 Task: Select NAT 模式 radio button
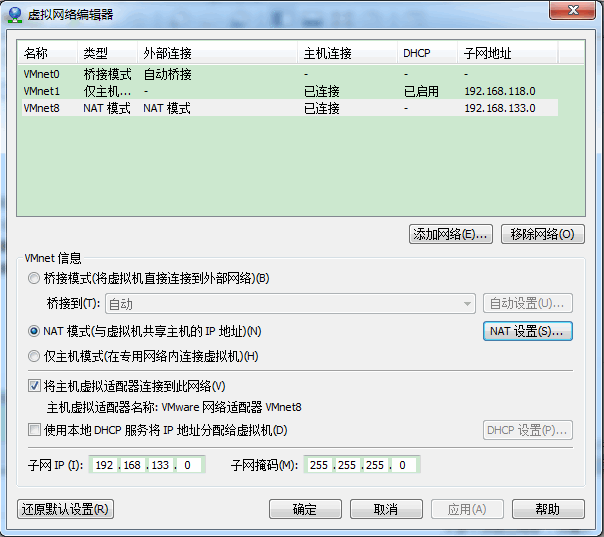[34, 331]
